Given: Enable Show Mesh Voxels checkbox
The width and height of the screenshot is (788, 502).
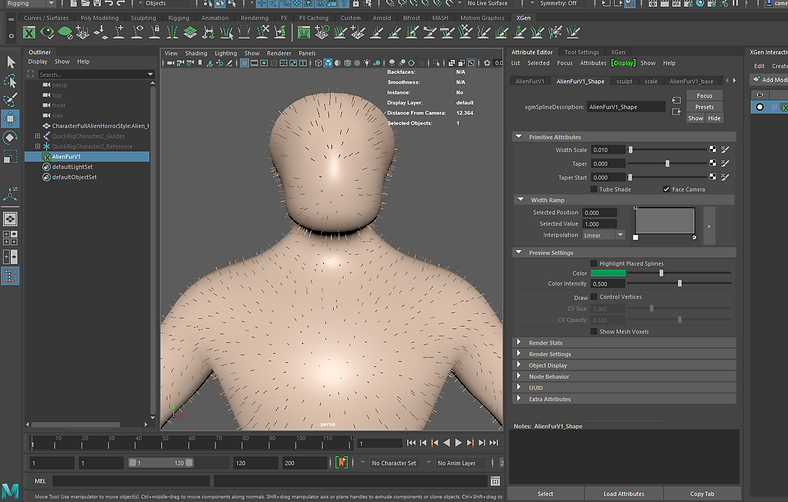Looking at the screenshot, I should click(594, 331).
